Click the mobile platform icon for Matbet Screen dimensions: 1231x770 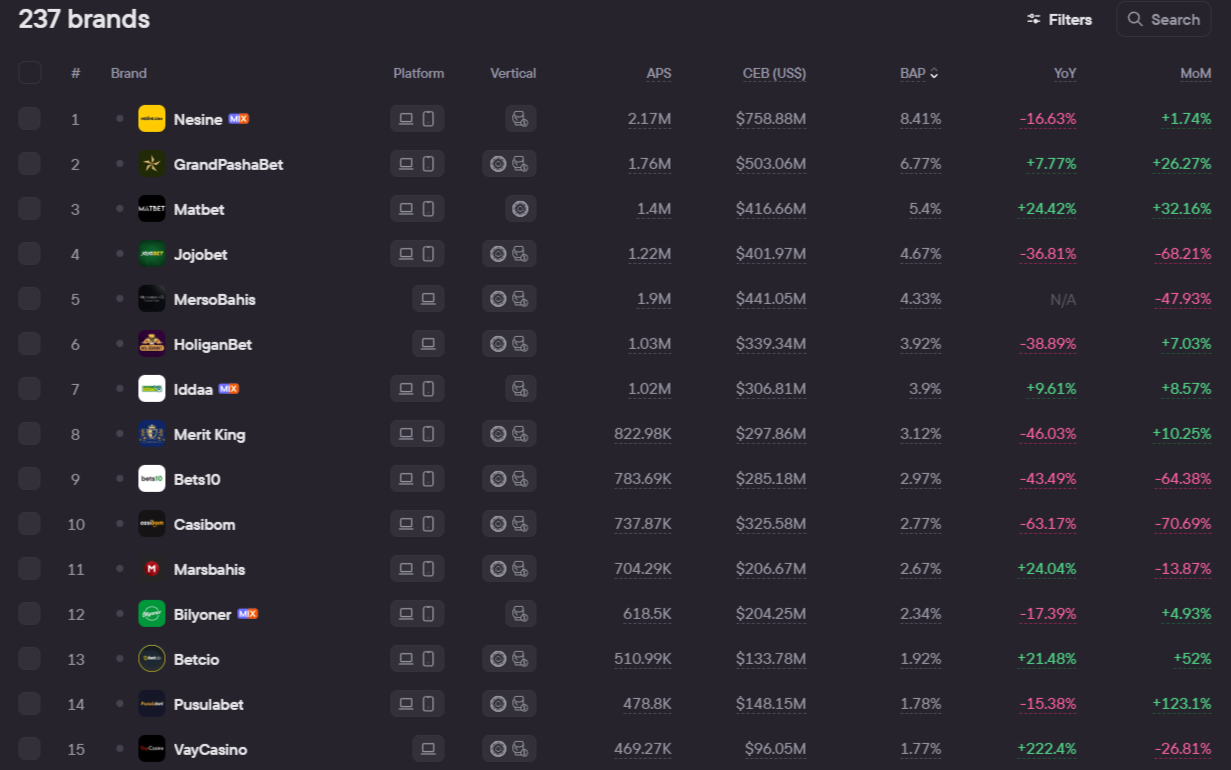click(428, 209)
